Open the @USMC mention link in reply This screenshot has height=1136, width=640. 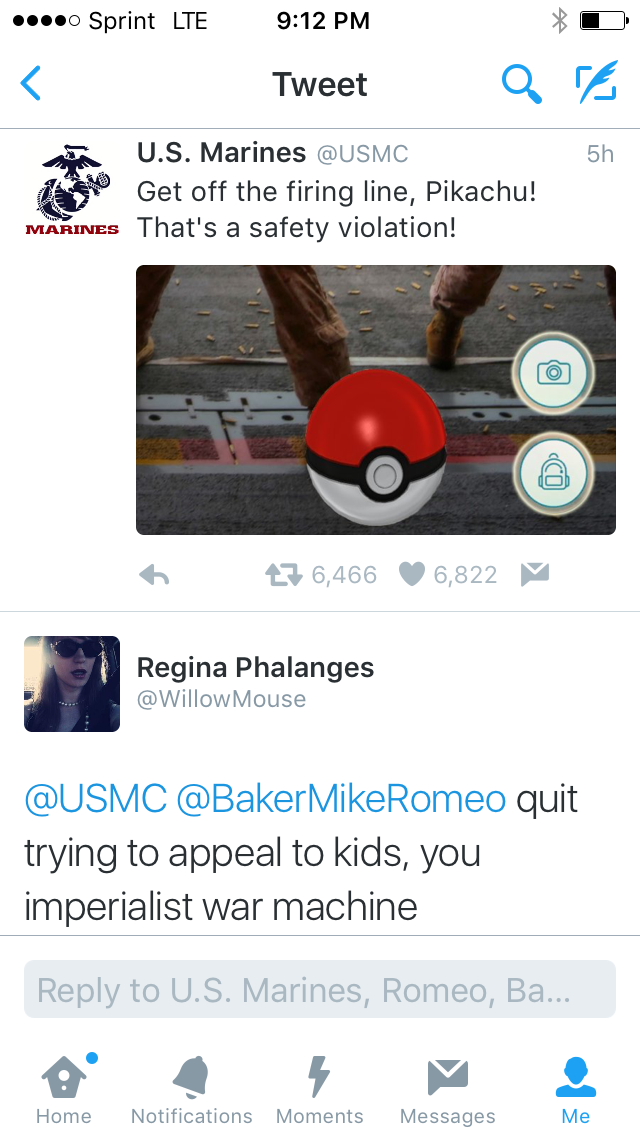click(96, 799)
